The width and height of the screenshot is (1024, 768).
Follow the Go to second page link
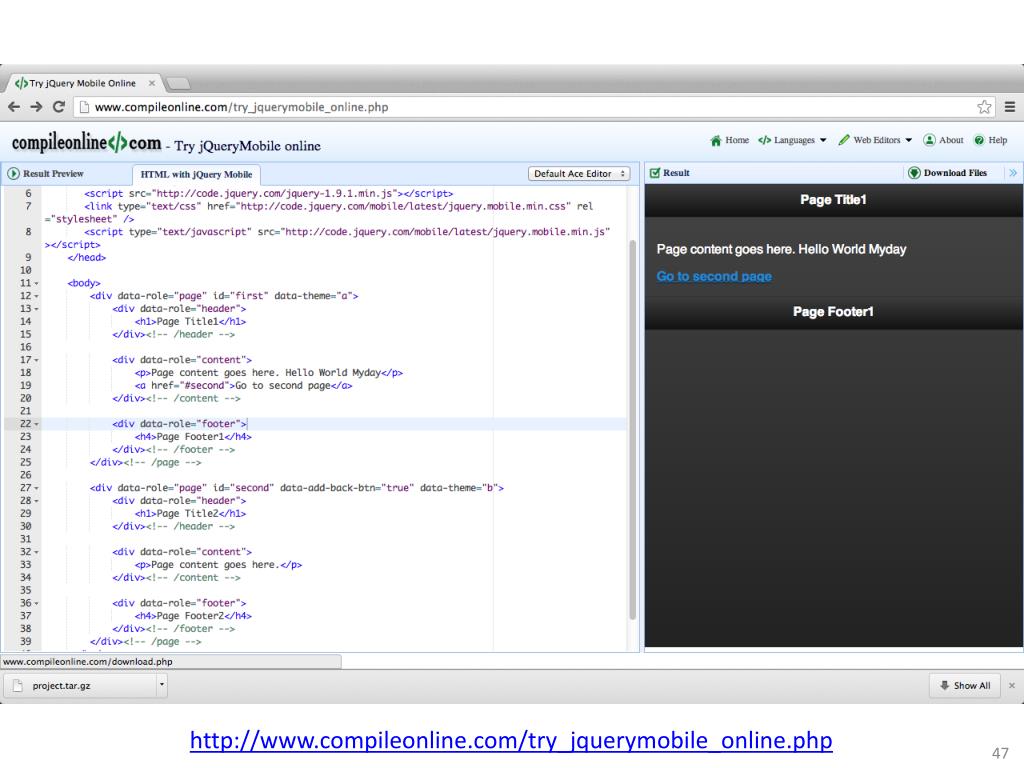tap(714, 276)
